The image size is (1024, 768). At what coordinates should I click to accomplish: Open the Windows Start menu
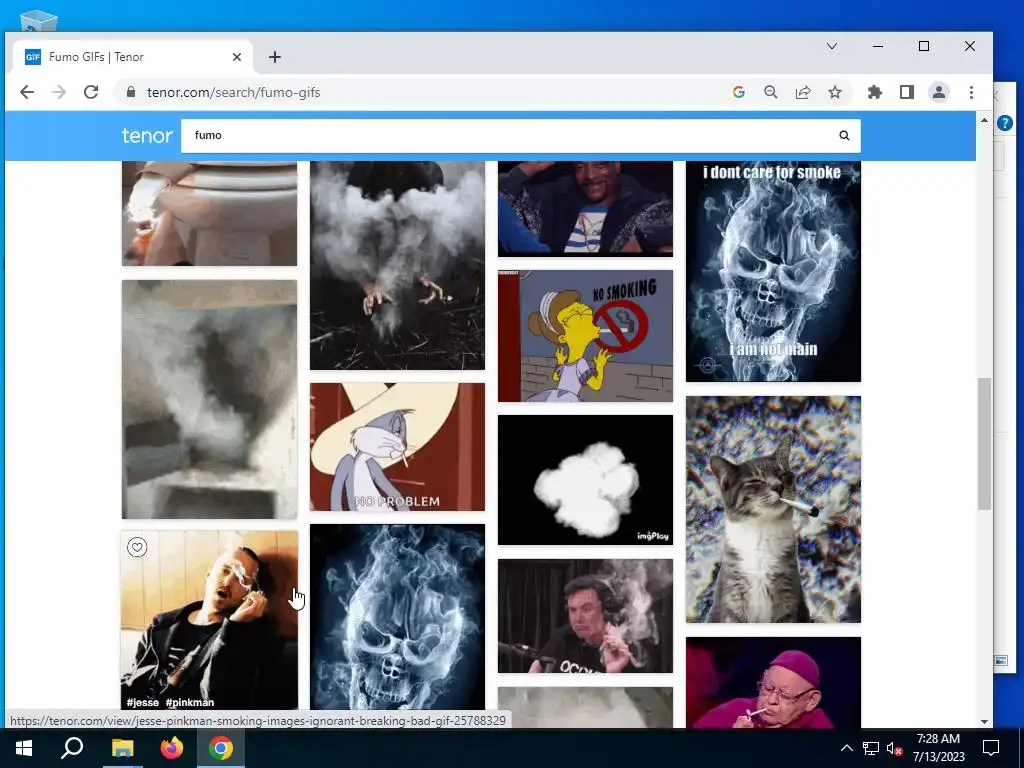tap(24, 748)
